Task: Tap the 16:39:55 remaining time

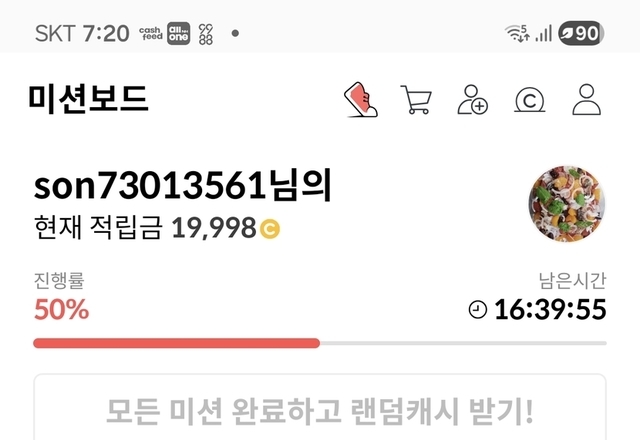Action: click(x=550, y=309)
